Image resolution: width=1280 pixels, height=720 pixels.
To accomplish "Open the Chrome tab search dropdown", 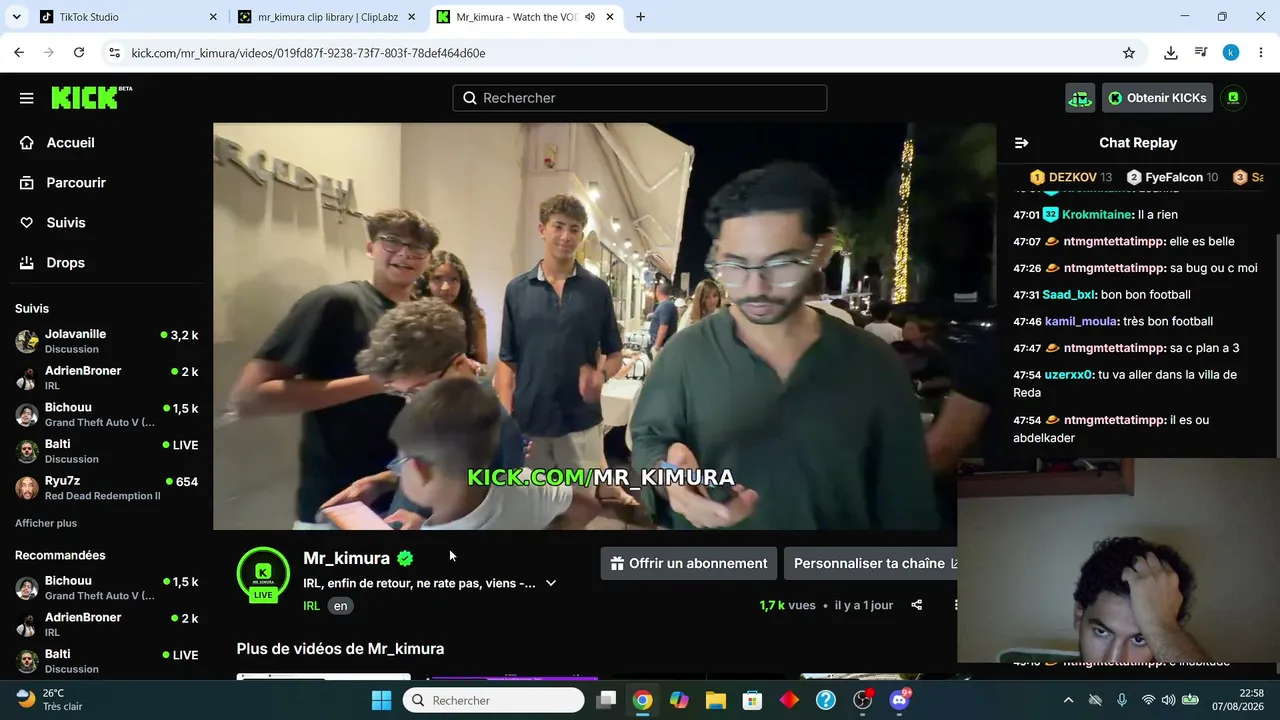I will pyautogui.click(x=16, y=17).
